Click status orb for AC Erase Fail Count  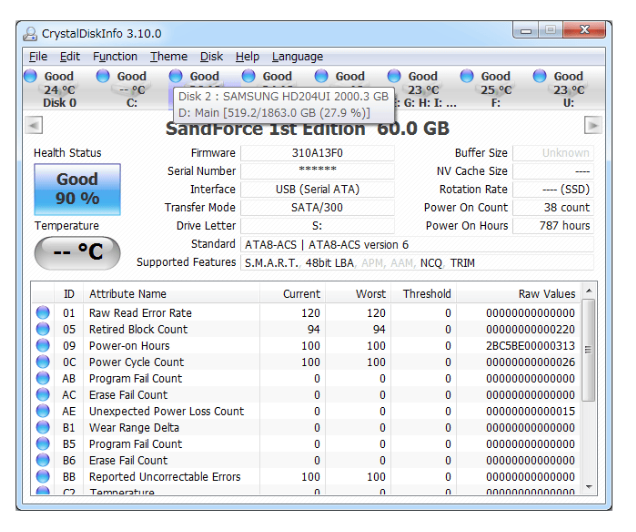[43, 395]
